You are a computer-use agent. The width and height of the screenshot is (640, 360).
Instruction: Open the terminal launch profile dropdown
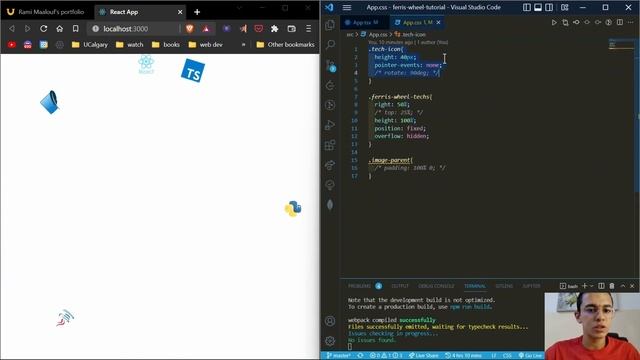[591, 286]
